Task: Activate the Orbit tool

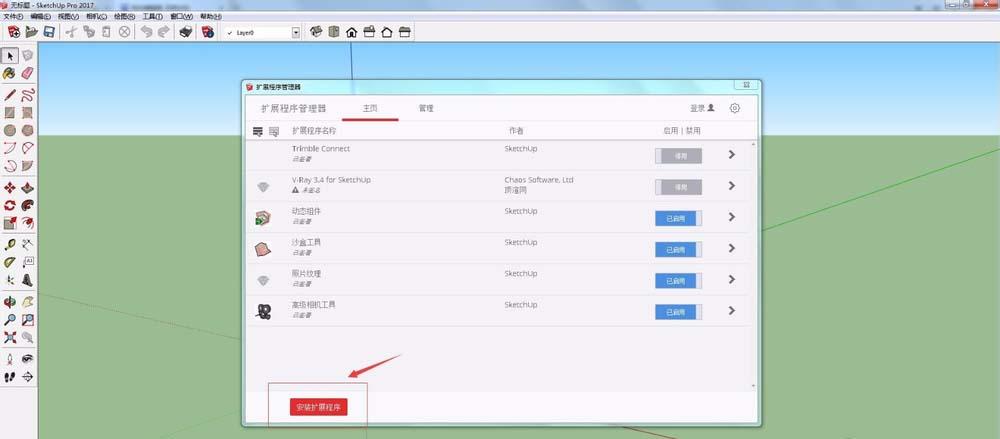Action: pos(10,302)
